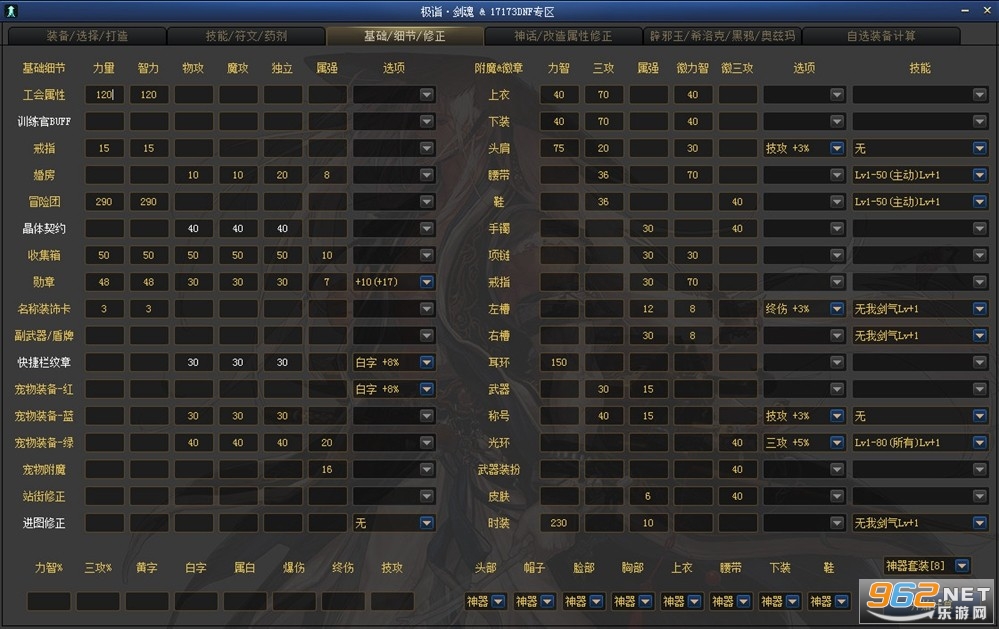Select the 冒险团 力量 290 field
This screenshot has height=629, width=999.
104,202
